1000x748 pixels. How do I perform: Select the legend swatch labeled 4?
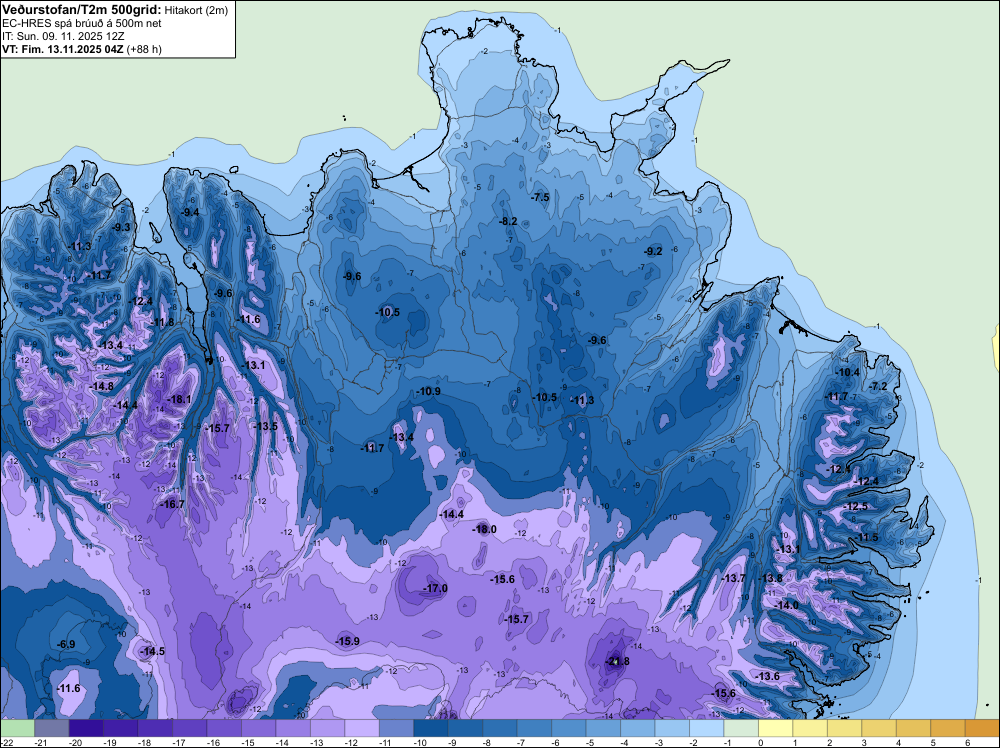tap(913, 728)
